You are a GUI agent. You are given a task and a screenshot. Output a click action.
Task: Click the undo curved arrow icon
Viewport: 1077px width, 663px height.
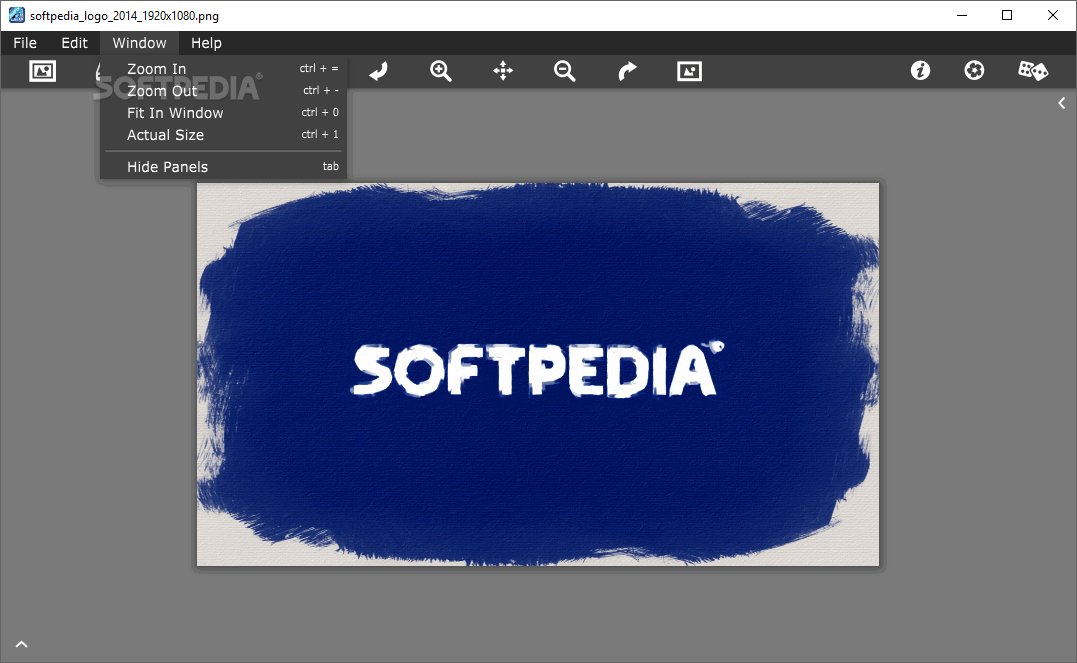378,71
